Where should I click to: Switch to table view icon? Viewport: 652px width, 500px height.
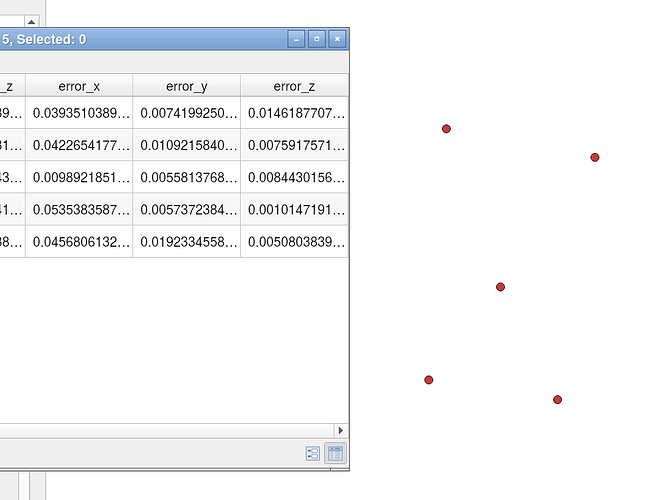click(336, 453)
